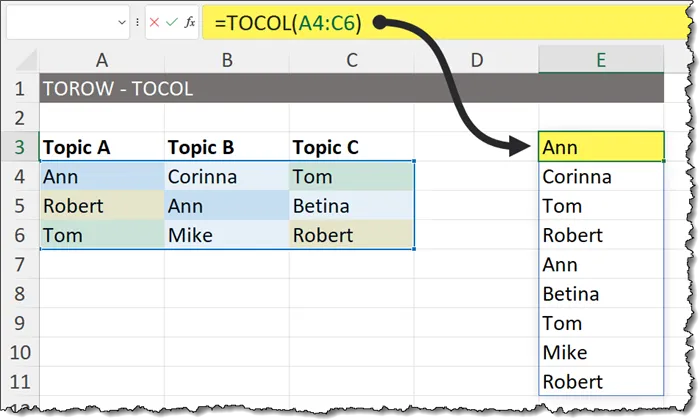700x420 pixels.
Task: Select column B header
Action: (x=227, y=60)
